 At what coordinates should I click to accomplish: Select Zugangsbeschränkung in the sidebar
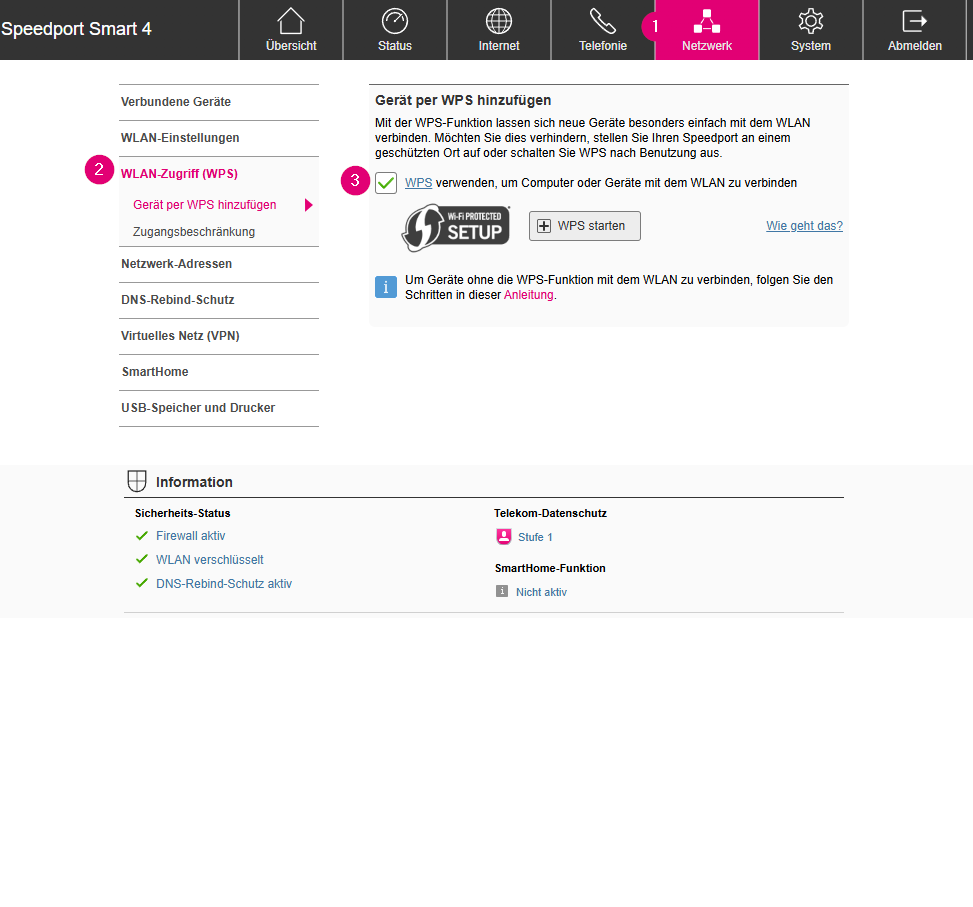(194, 232)
